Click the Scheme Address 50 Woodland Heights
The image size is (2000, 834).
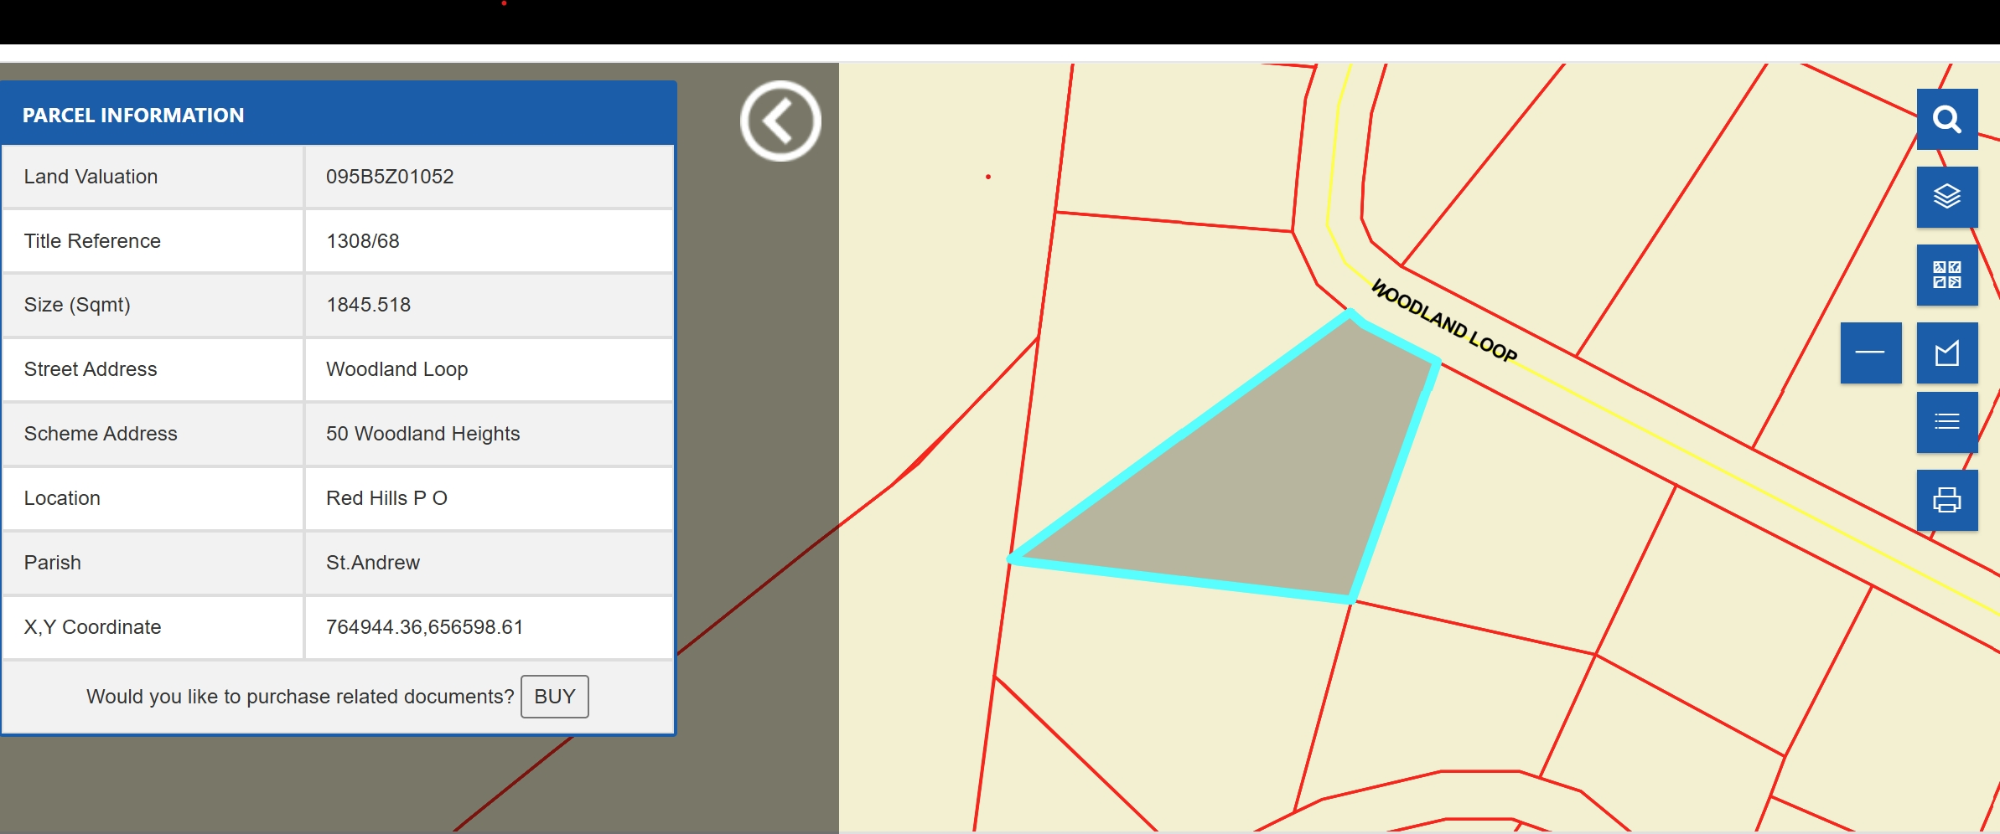(423, 434)
